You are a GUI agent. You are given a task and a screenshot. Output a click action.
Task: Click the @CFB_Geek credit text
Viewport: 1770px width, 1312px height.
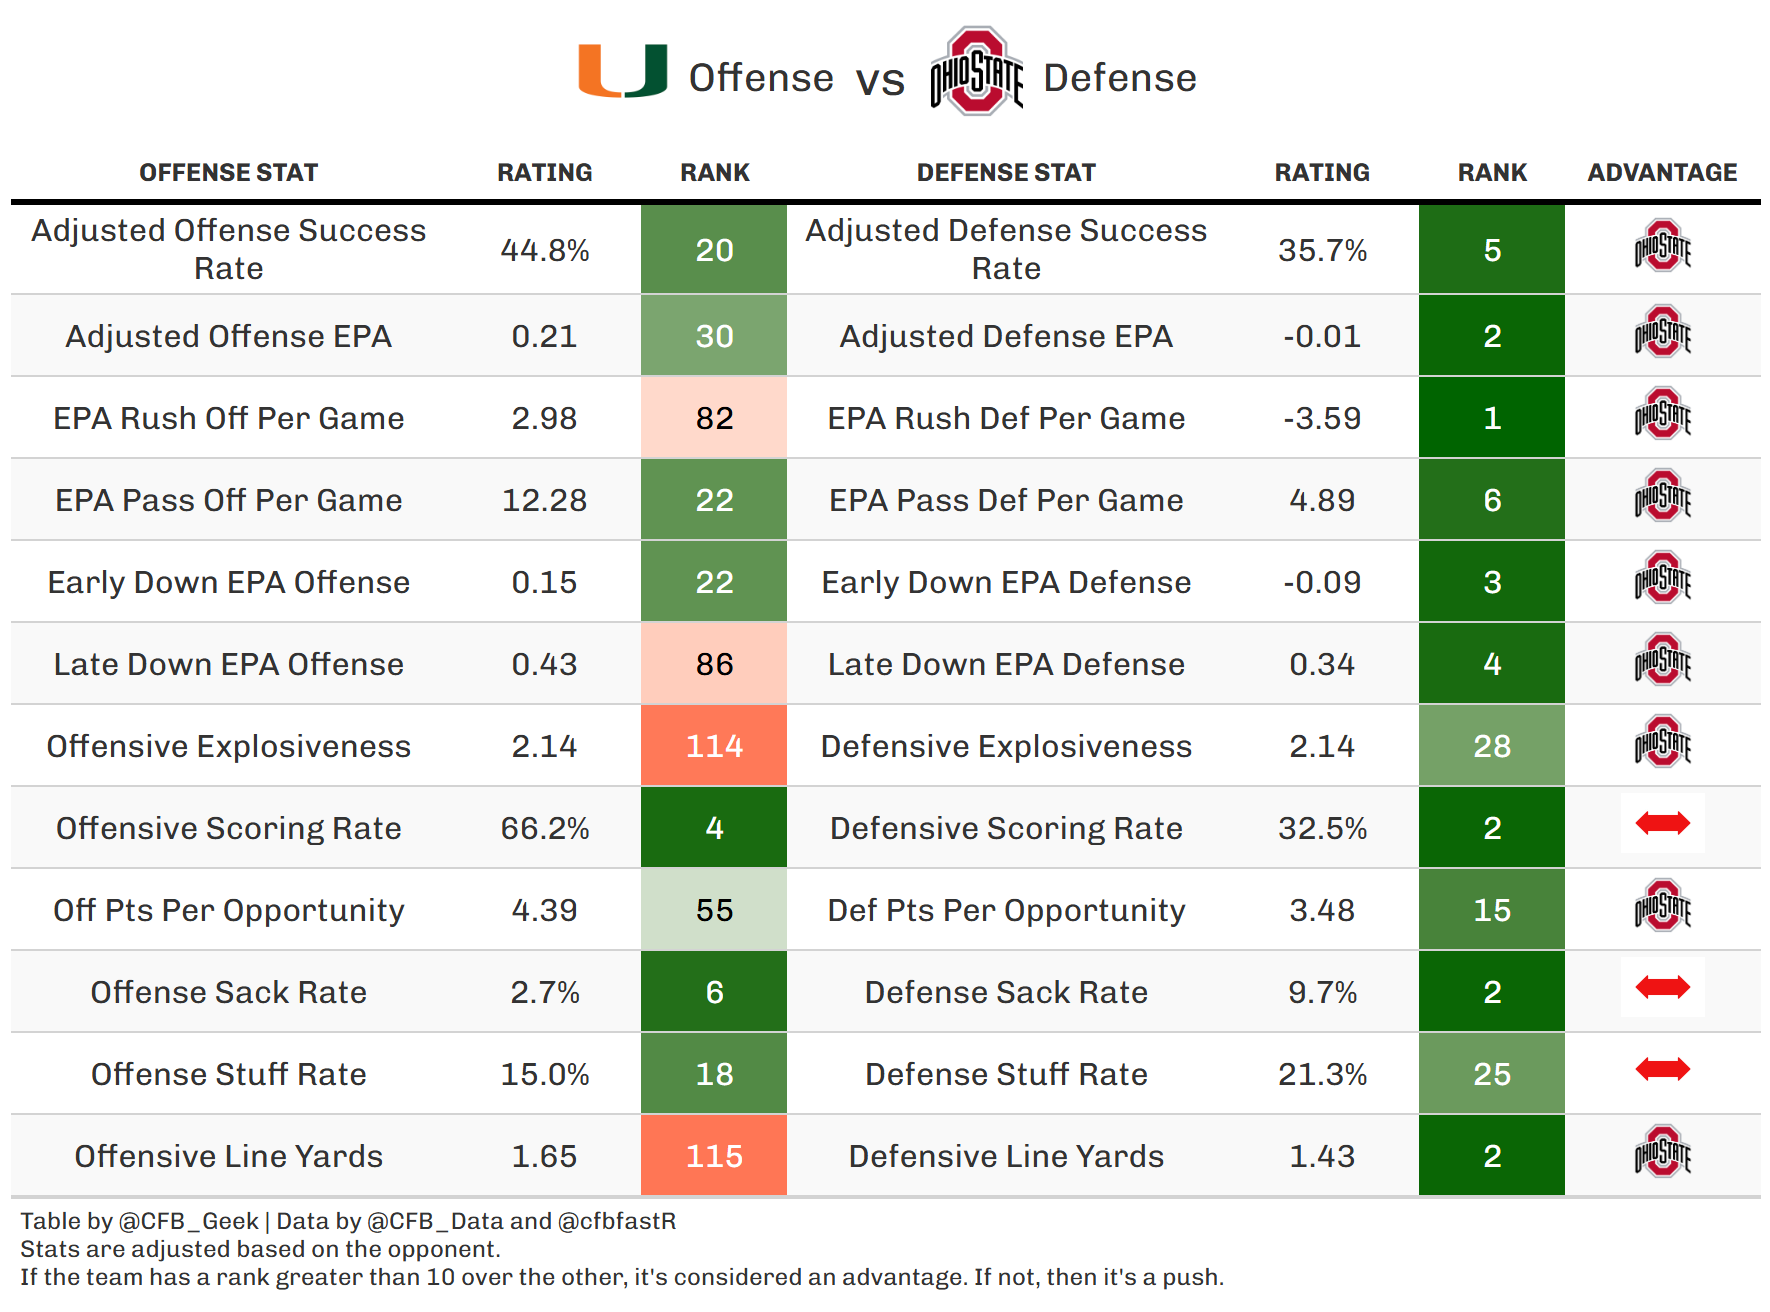click(x=188, y=1221)
